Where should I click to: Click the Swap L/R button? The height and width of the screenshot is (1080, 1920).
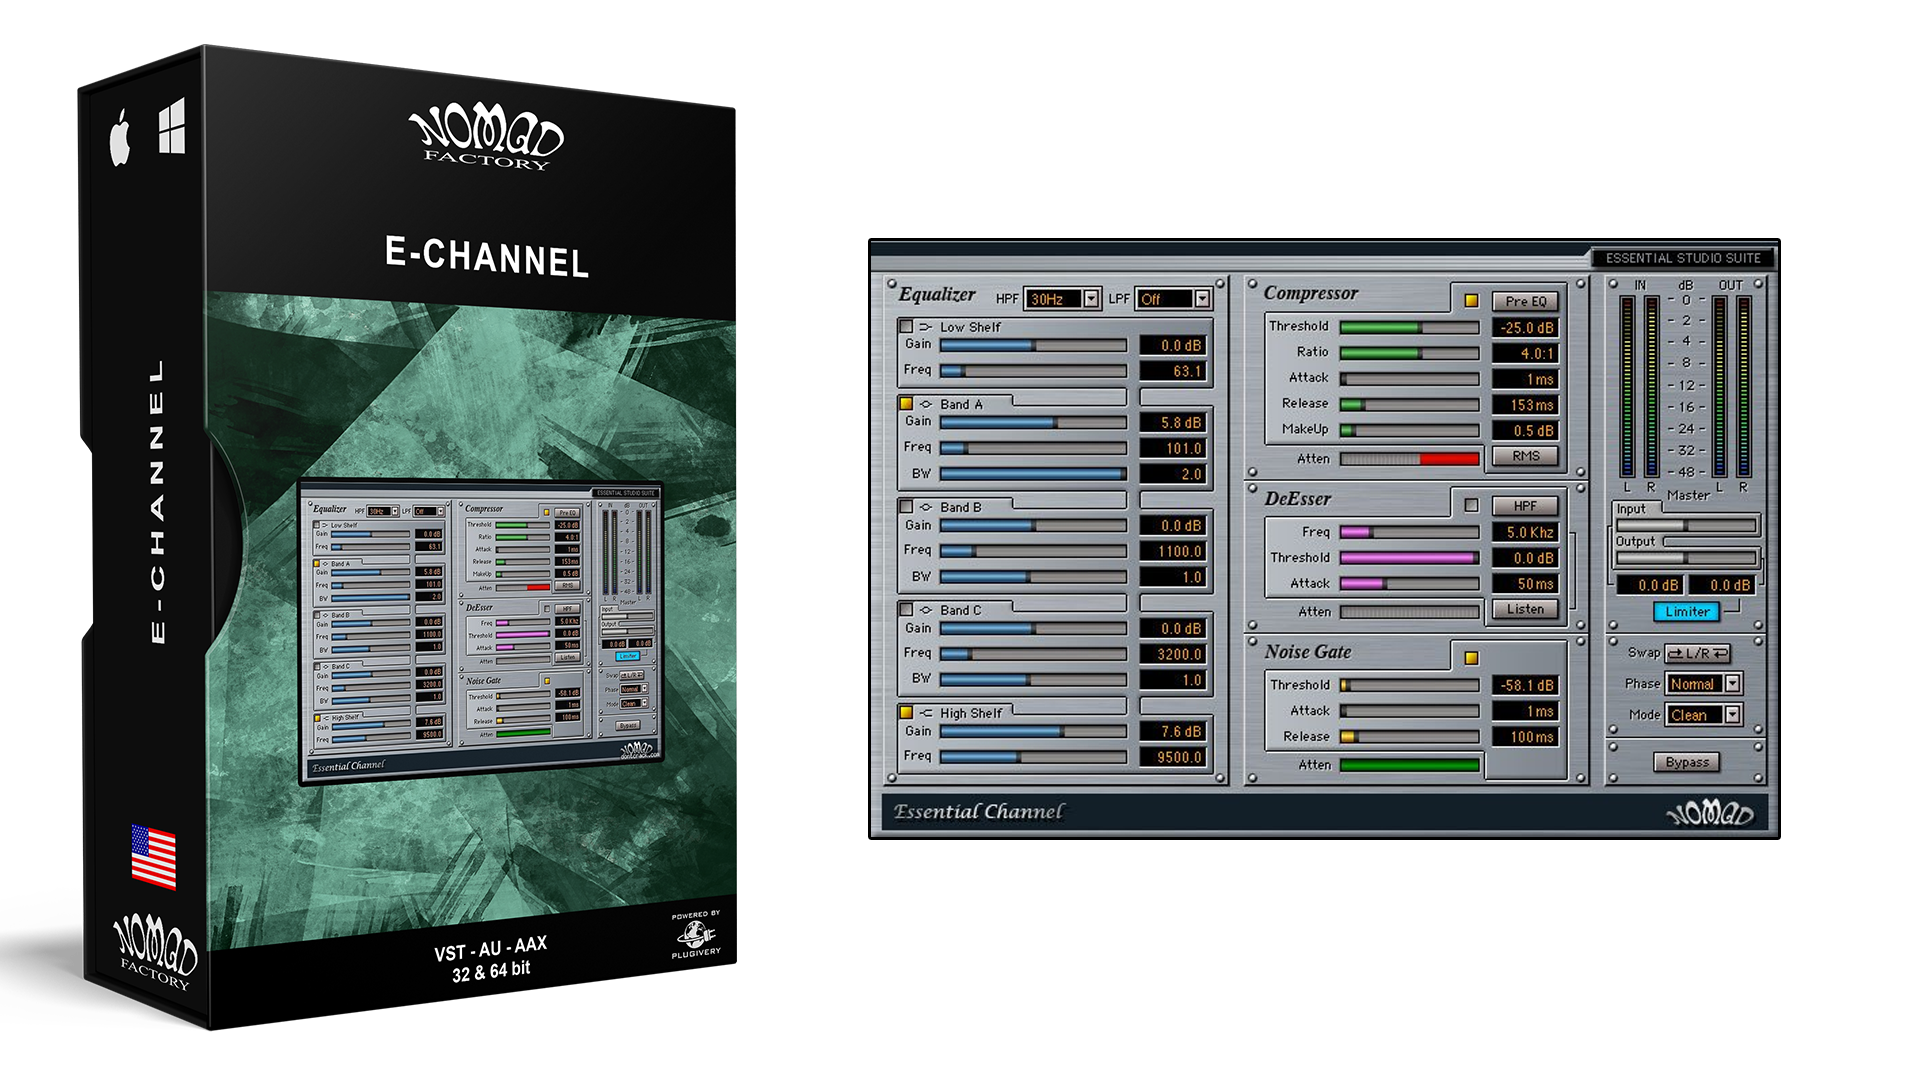pyautogui.click(x=1697, y=653)
